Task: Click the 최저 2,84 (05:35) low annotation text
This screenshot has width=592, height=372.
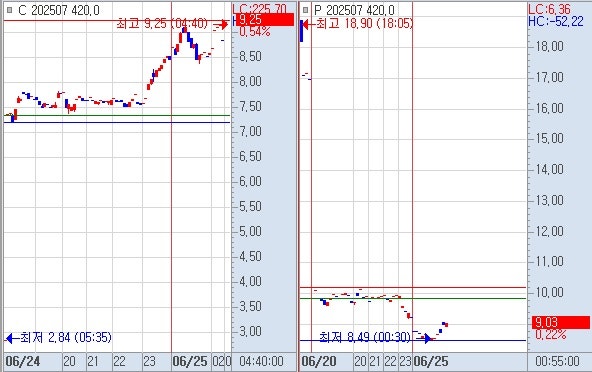Action: click(66, 337)
